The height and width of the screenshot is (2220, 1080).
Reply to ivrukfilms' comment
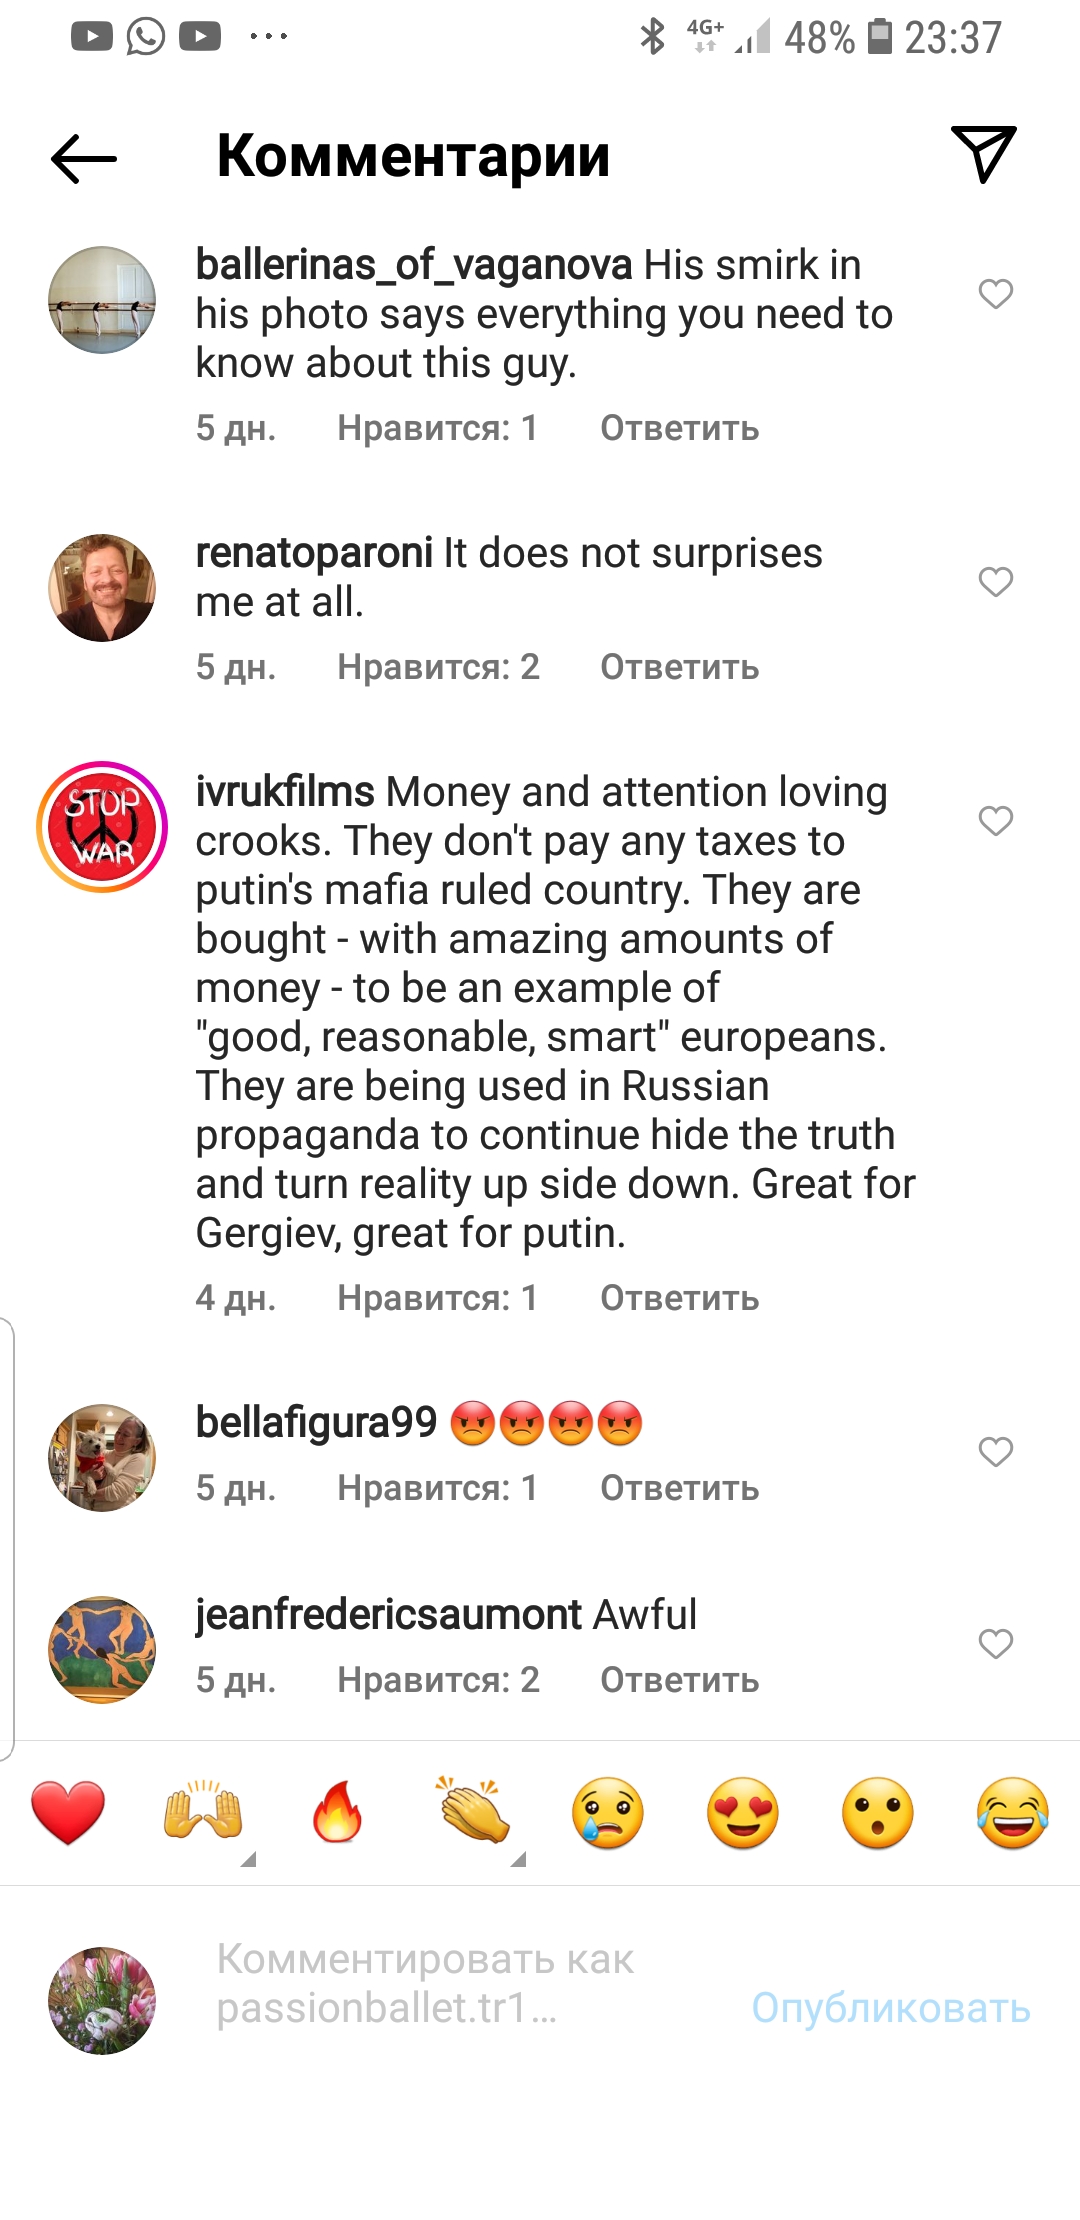[x=679, y=1298]
